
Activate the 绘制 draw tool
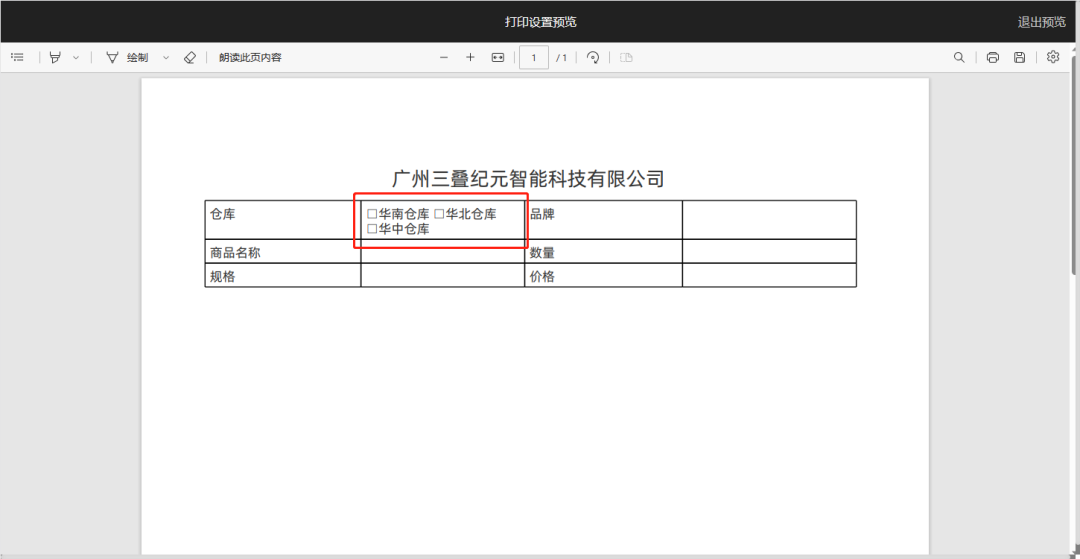(127, 58)
